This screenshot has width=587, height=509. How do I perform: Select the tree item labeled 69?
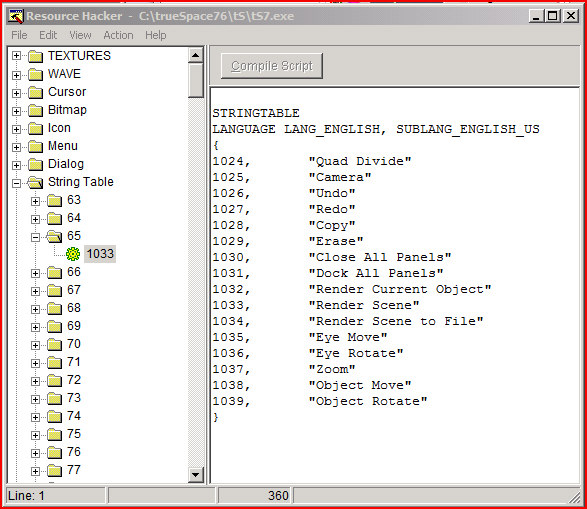click(74, 326)
